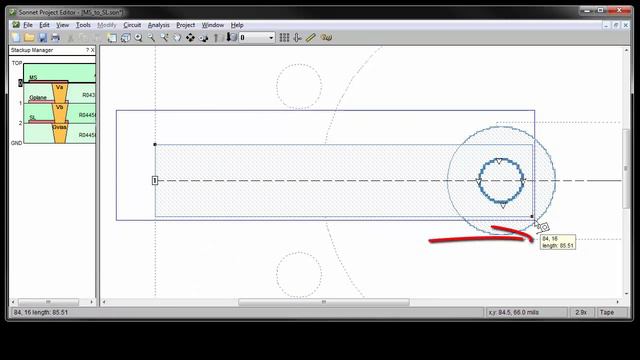Close the Stackup Manager panel
640x360 pixels.
coord(93,50)
